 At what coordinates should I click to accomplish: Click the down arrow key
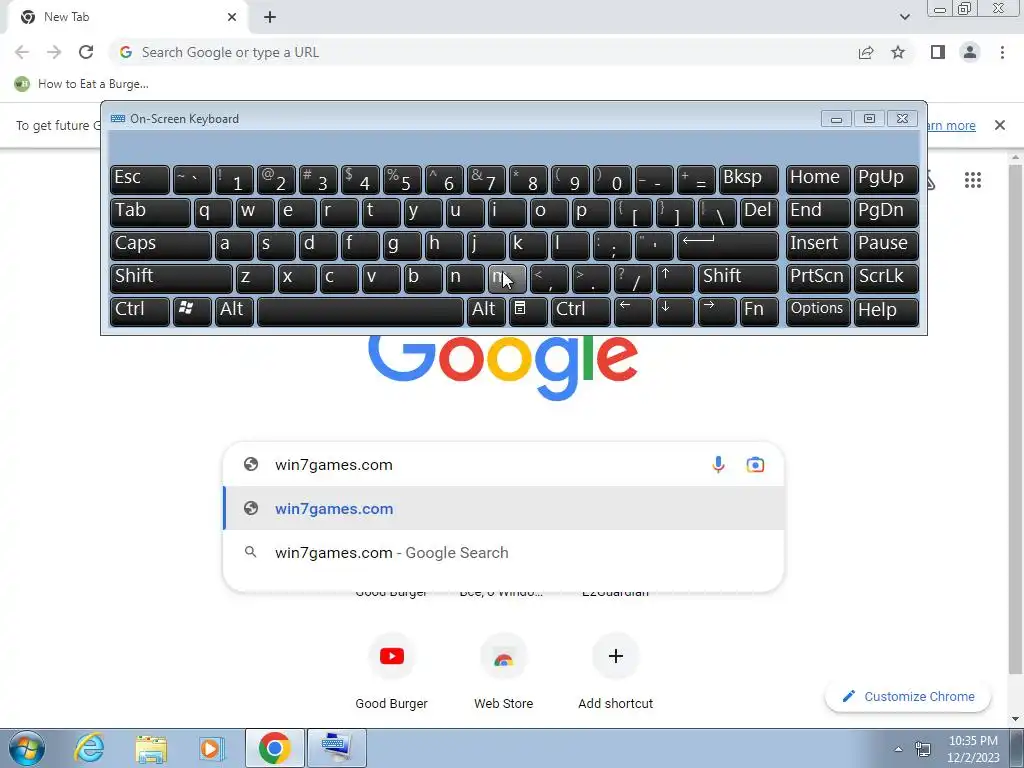pos(675,311)
